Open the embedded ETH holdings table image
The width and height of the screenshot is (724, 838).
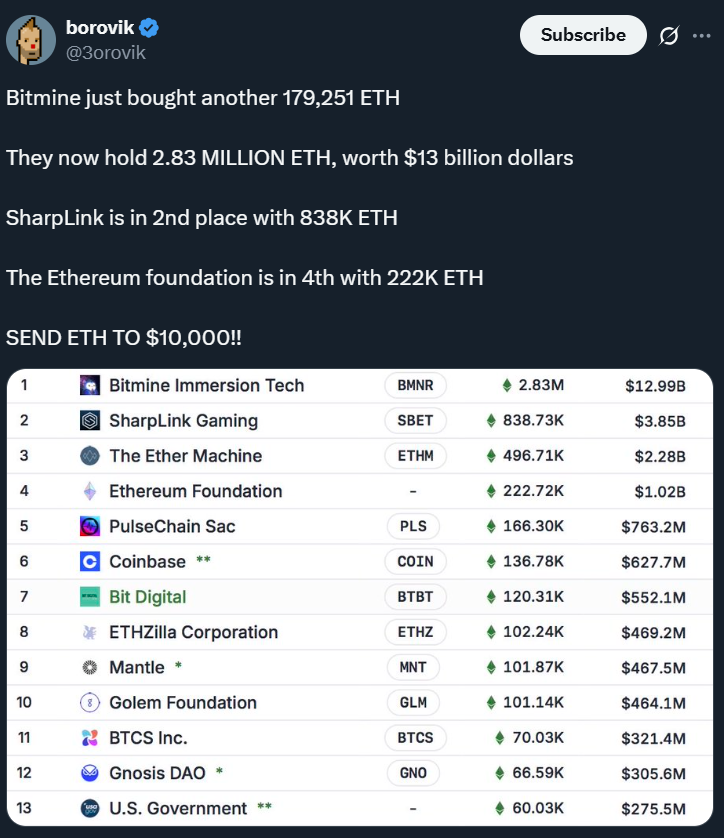(360, 600)
